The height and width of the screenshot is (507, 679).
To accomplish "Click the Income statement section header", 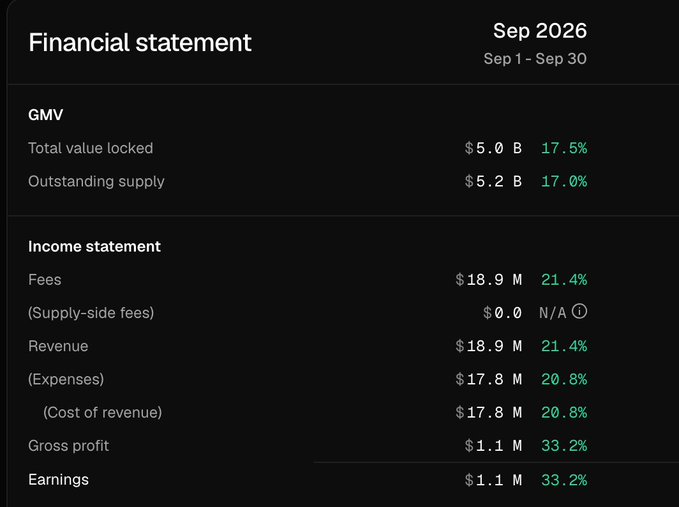I will (x=94, y=246).
